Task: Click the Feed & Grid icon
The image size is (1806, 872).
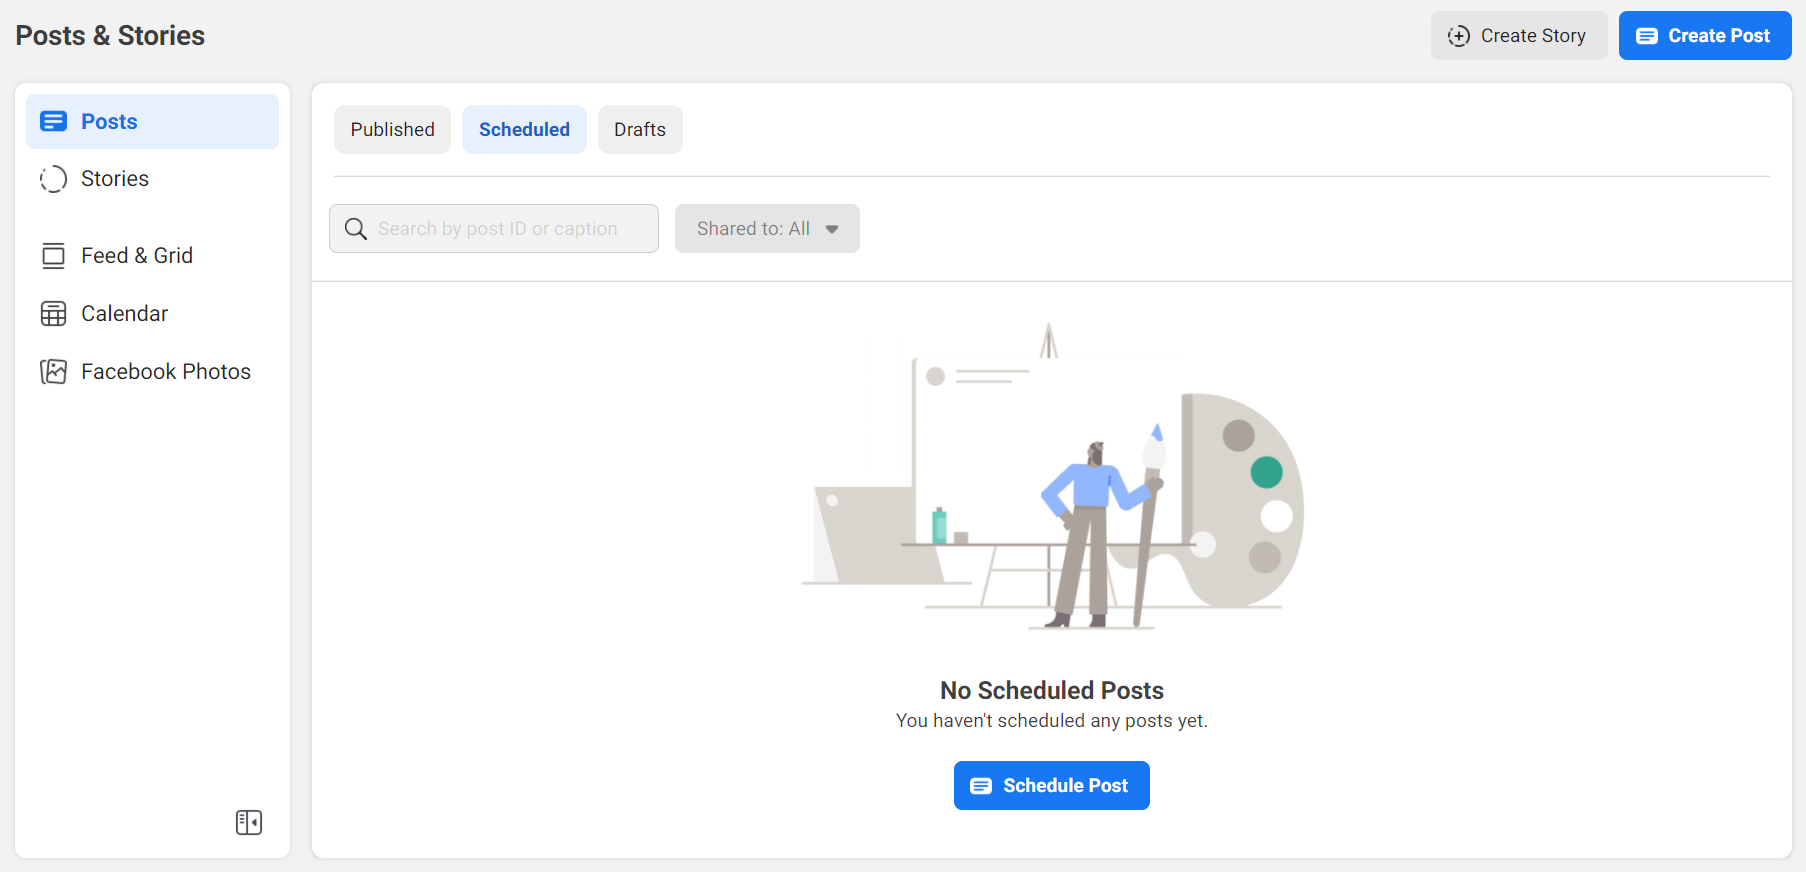Action: tap(53, 255)
